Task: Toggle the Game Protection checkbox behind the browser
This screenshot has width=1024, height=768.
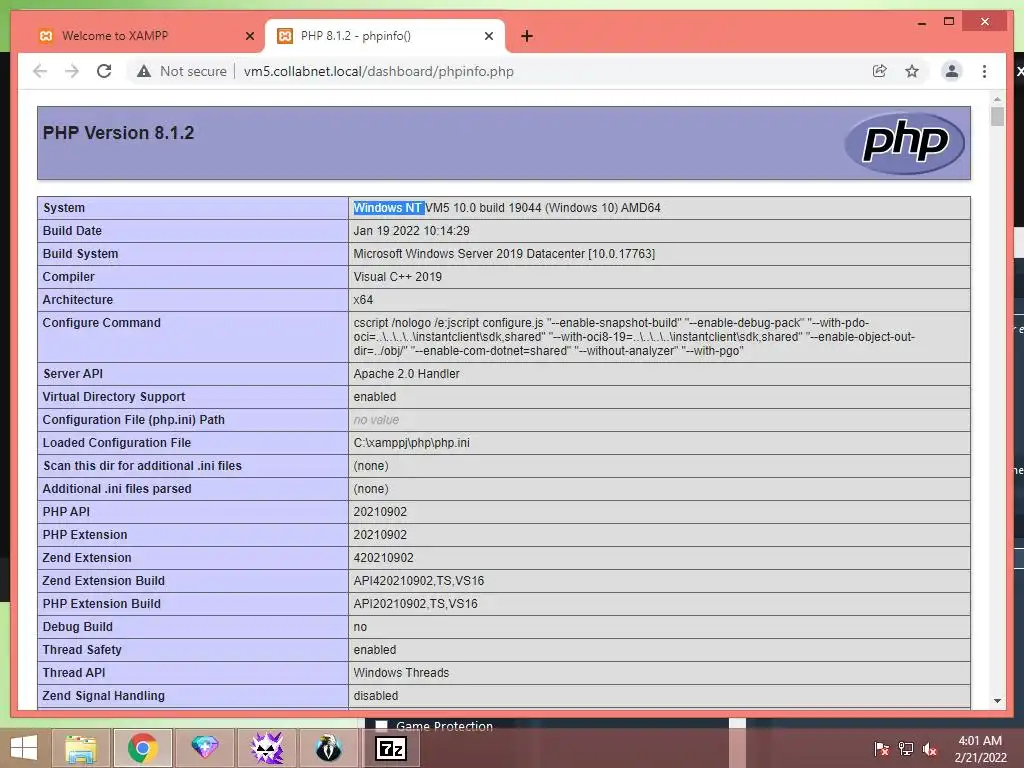Action: [381, 725]
